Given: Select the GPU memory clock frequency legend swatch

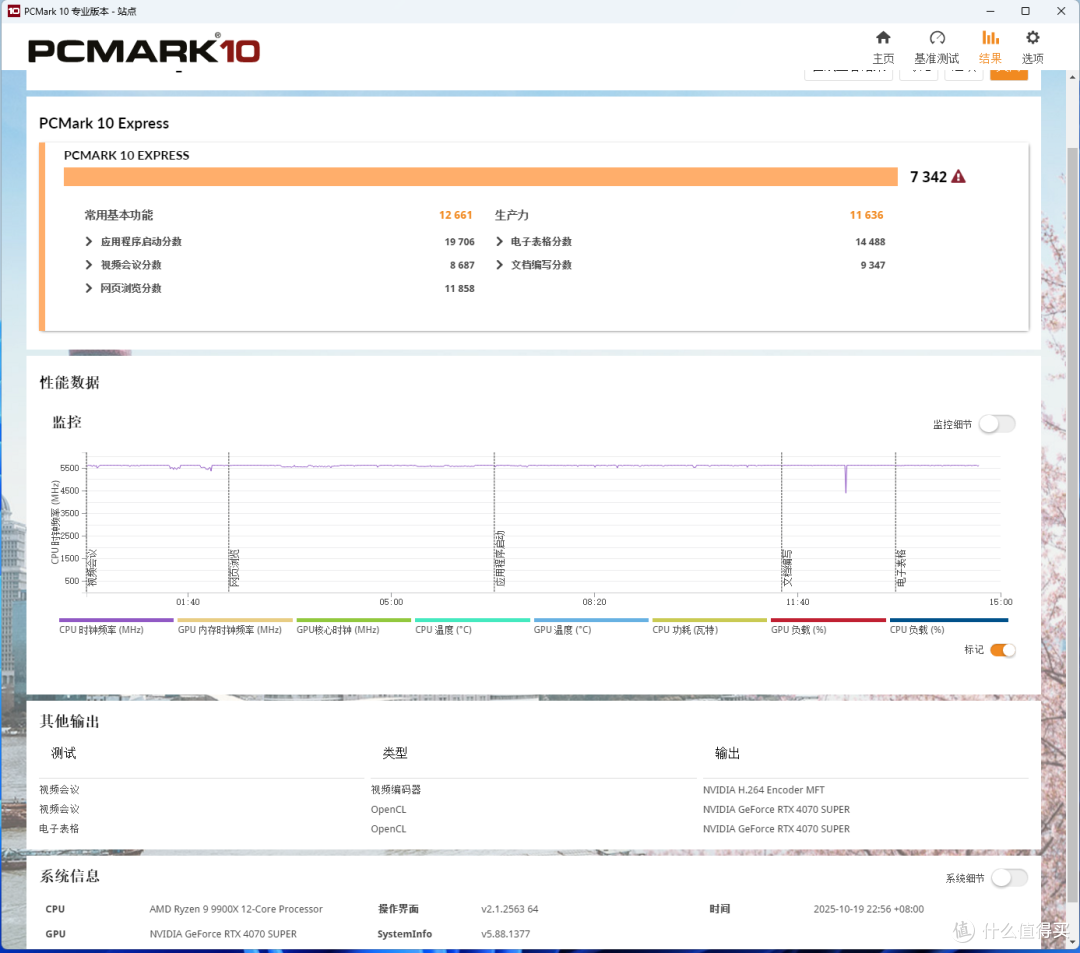Looking at the screenshot, I should 235,620.
